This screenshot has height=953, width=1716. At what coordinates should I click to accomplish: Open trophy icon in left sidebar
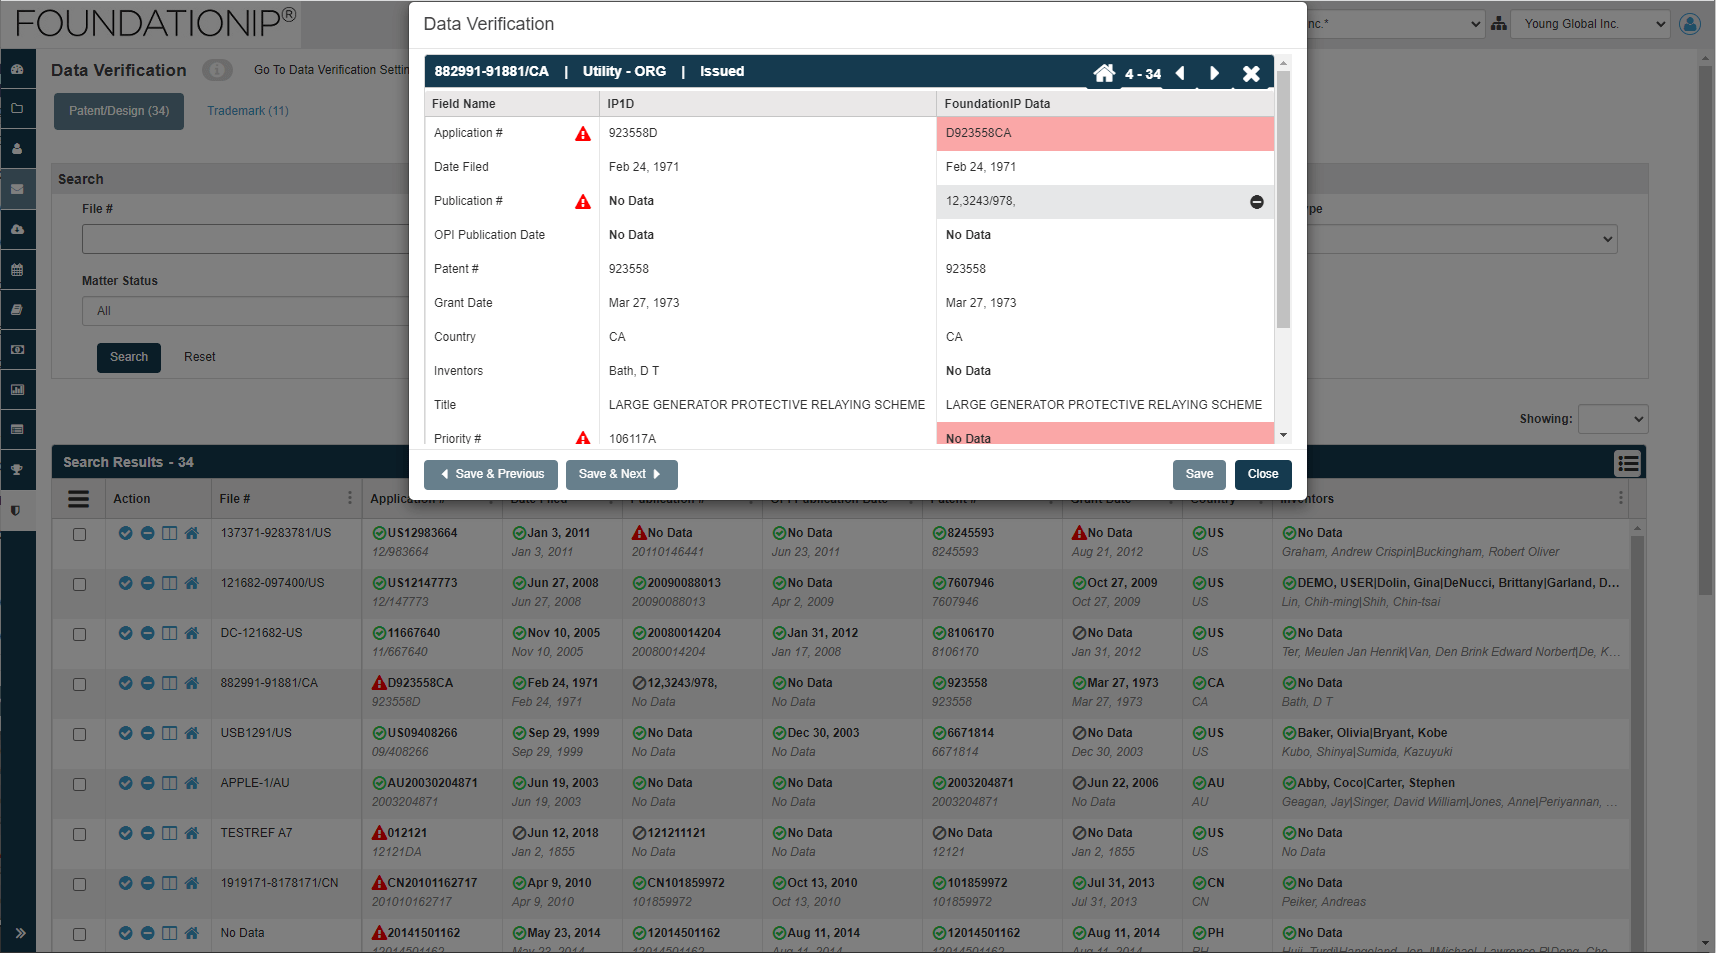17,470
